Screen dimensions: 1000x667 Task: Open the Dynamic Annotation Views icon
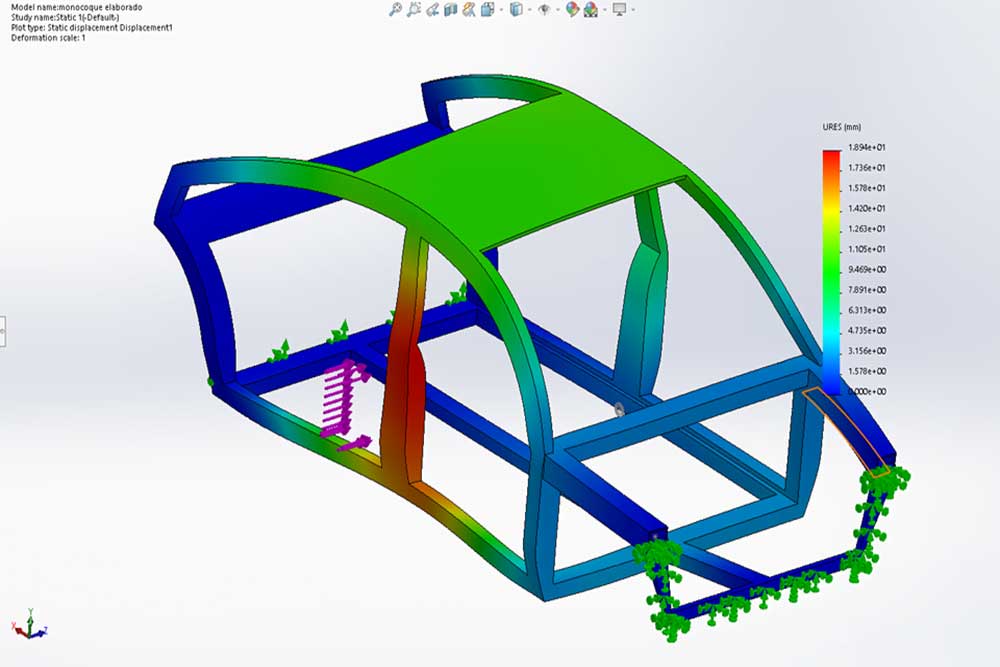click(x=468, y=10)
